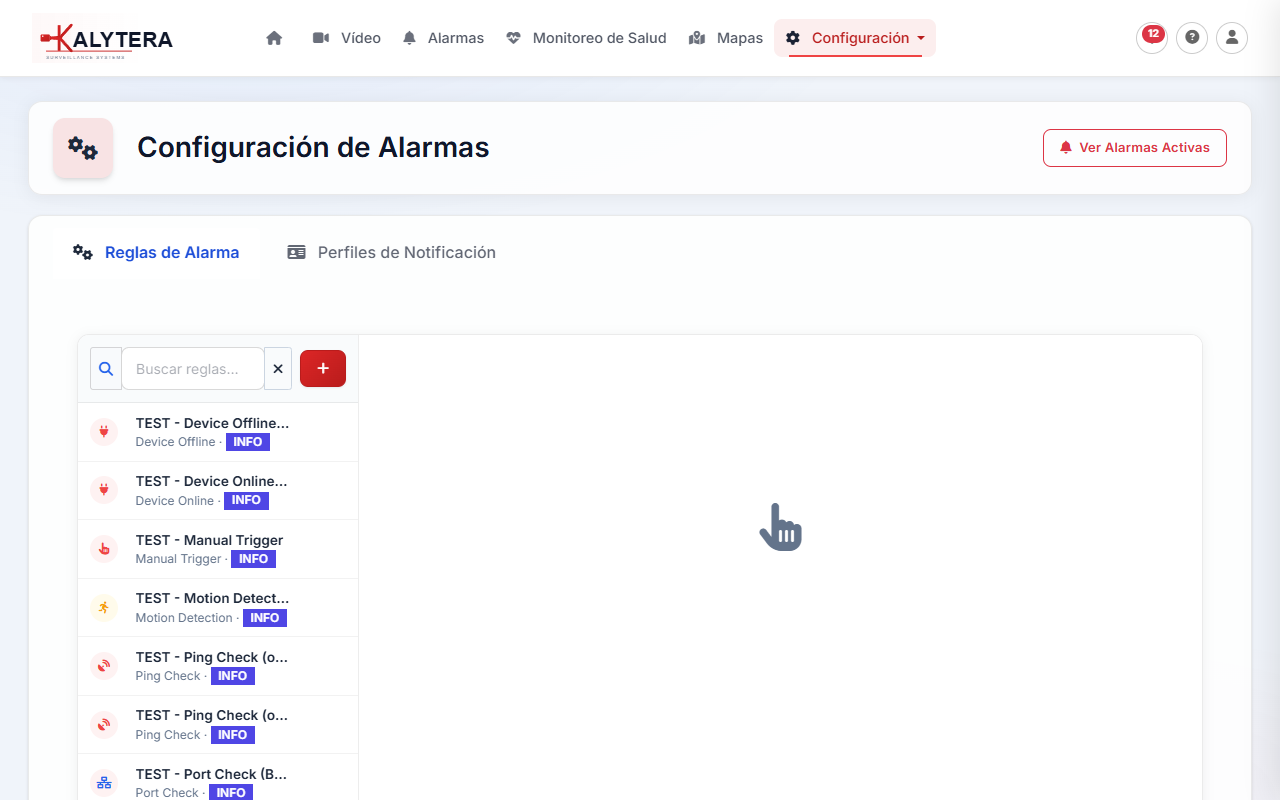Switch to Reglas de Alarma tab
The width and height of the screenshot is (1280, 800).
click(156, 253)
